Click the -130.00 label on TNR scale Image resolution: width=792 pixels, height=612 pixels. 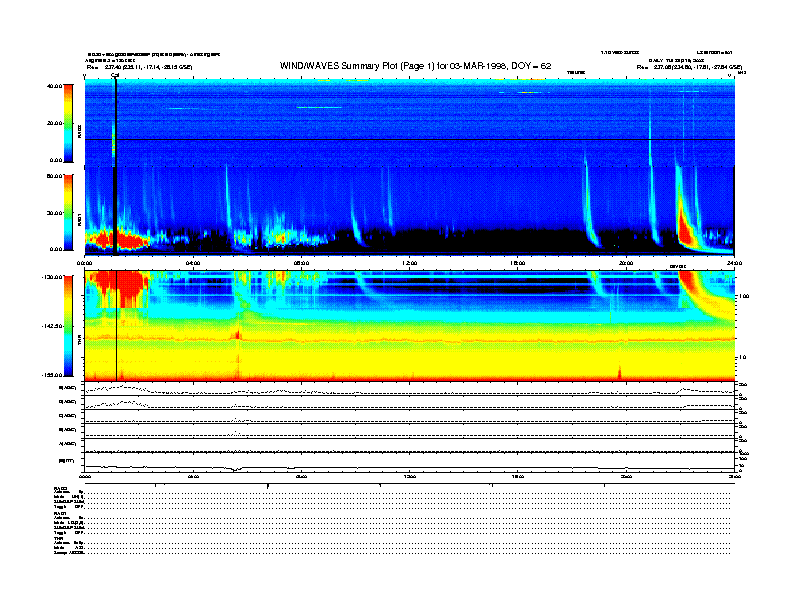52,277
